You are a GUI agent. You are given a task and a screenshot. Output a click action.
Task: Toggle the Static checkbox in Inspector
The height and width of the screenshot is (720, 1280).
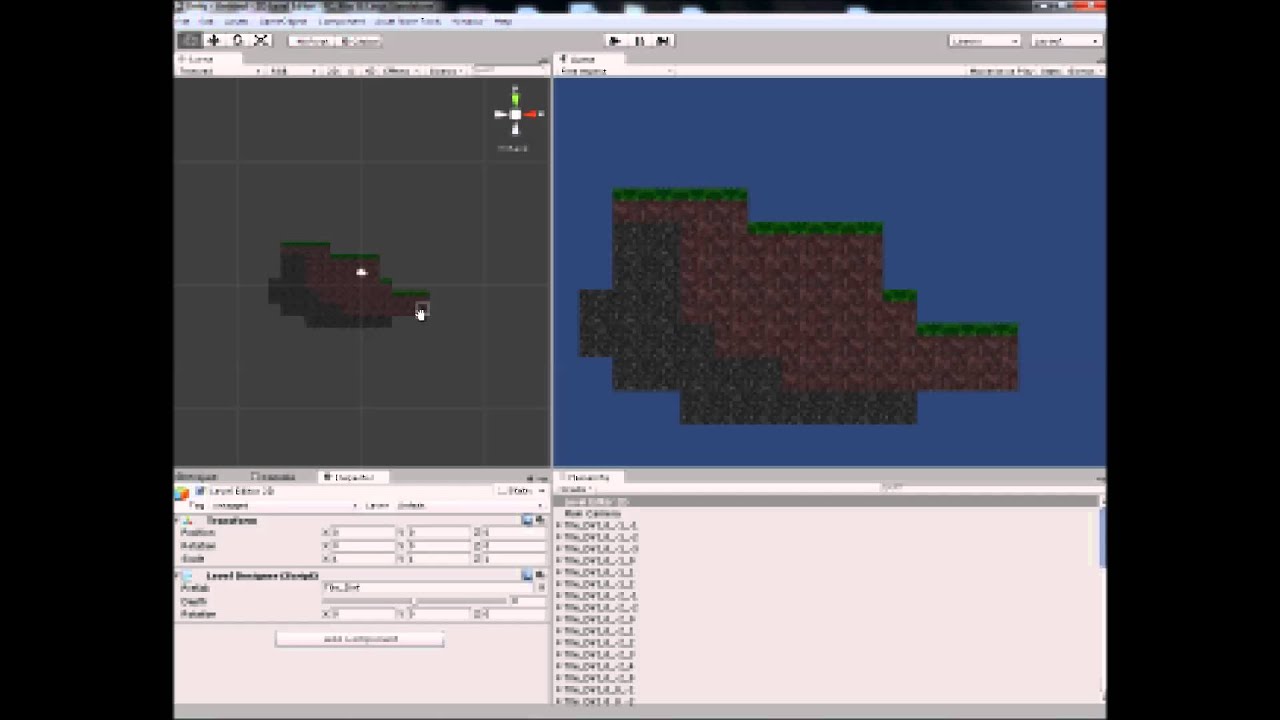pos(502,491)
